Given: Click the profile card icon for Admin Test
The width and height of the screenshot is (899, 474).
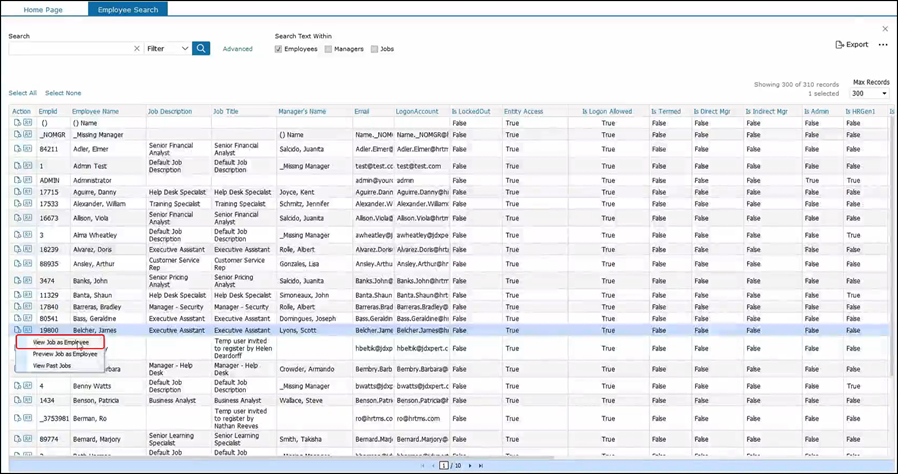Looking at the screenshot, I should [x=28, y=165].
